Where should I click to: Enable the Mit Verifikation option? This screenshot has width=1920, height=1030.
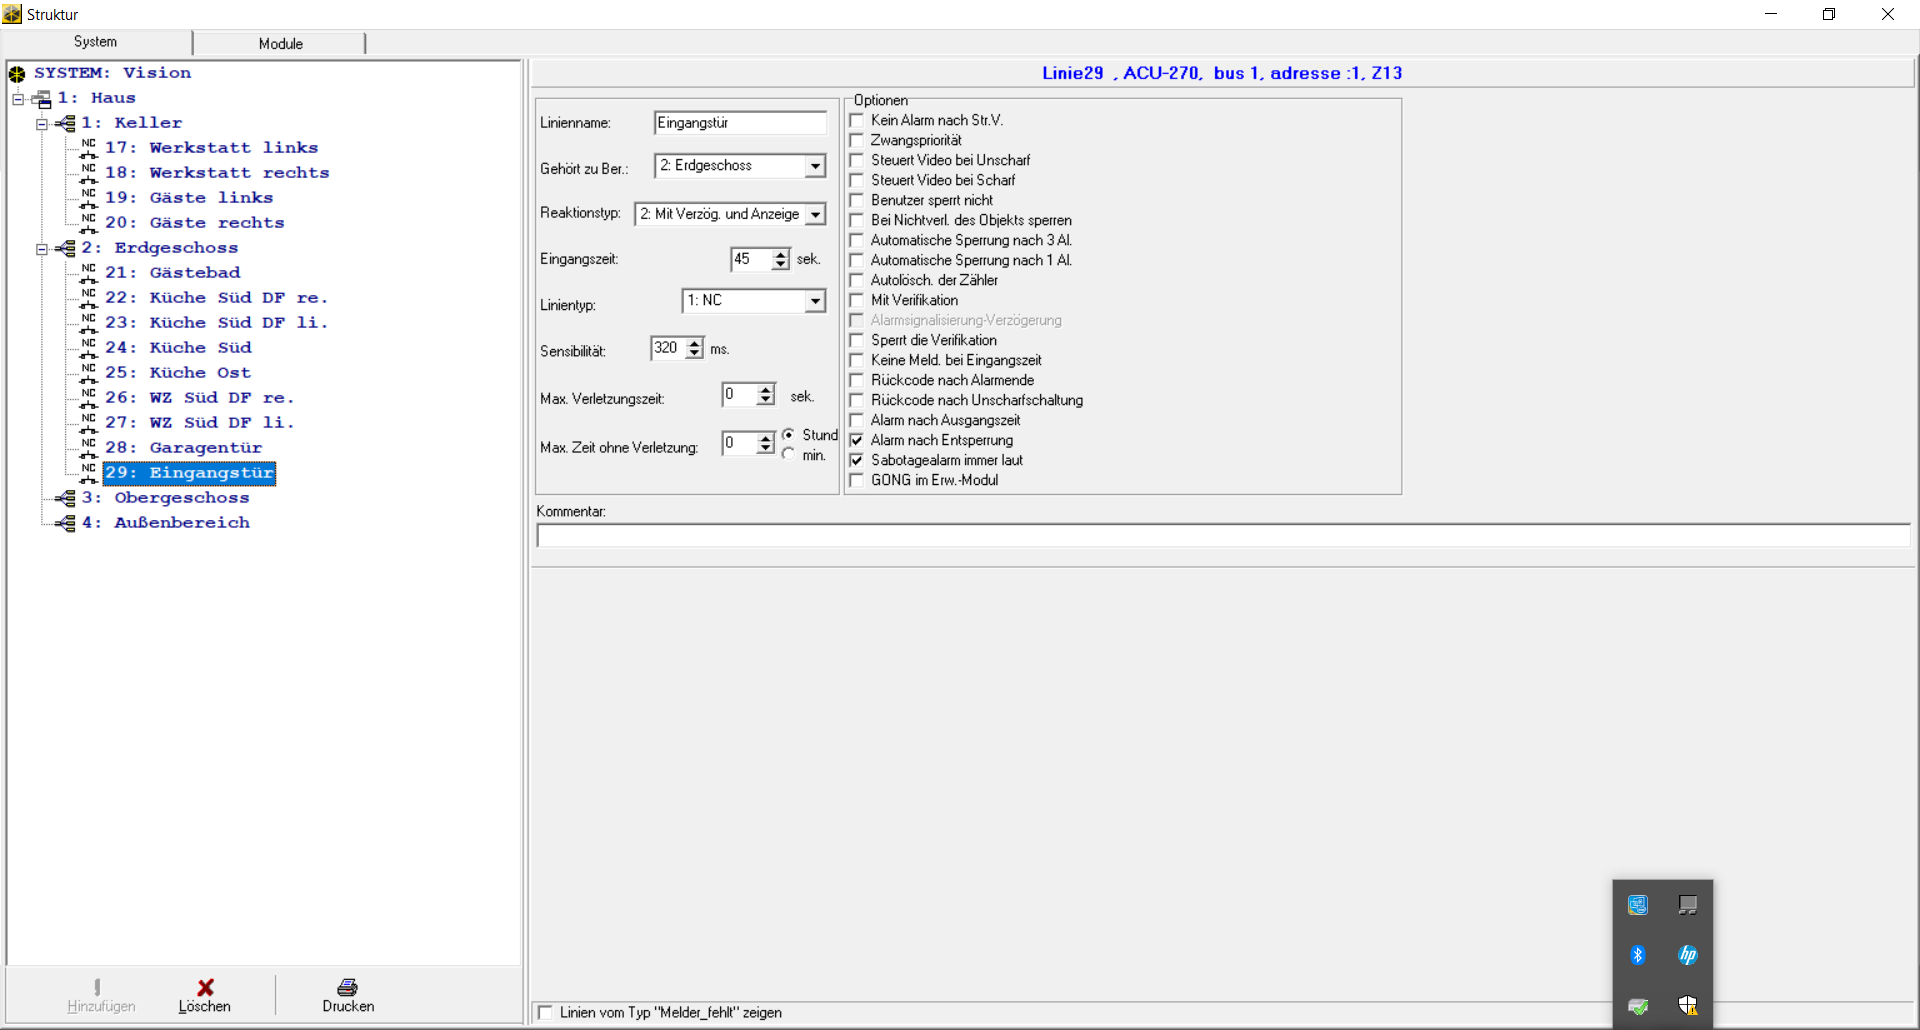click(x=857, y=300)
